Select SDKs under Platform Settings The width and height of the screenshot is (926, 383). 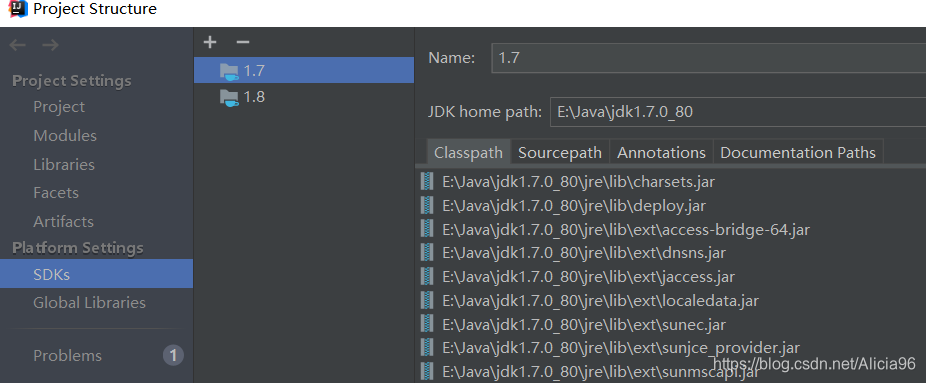click(96, 274)
